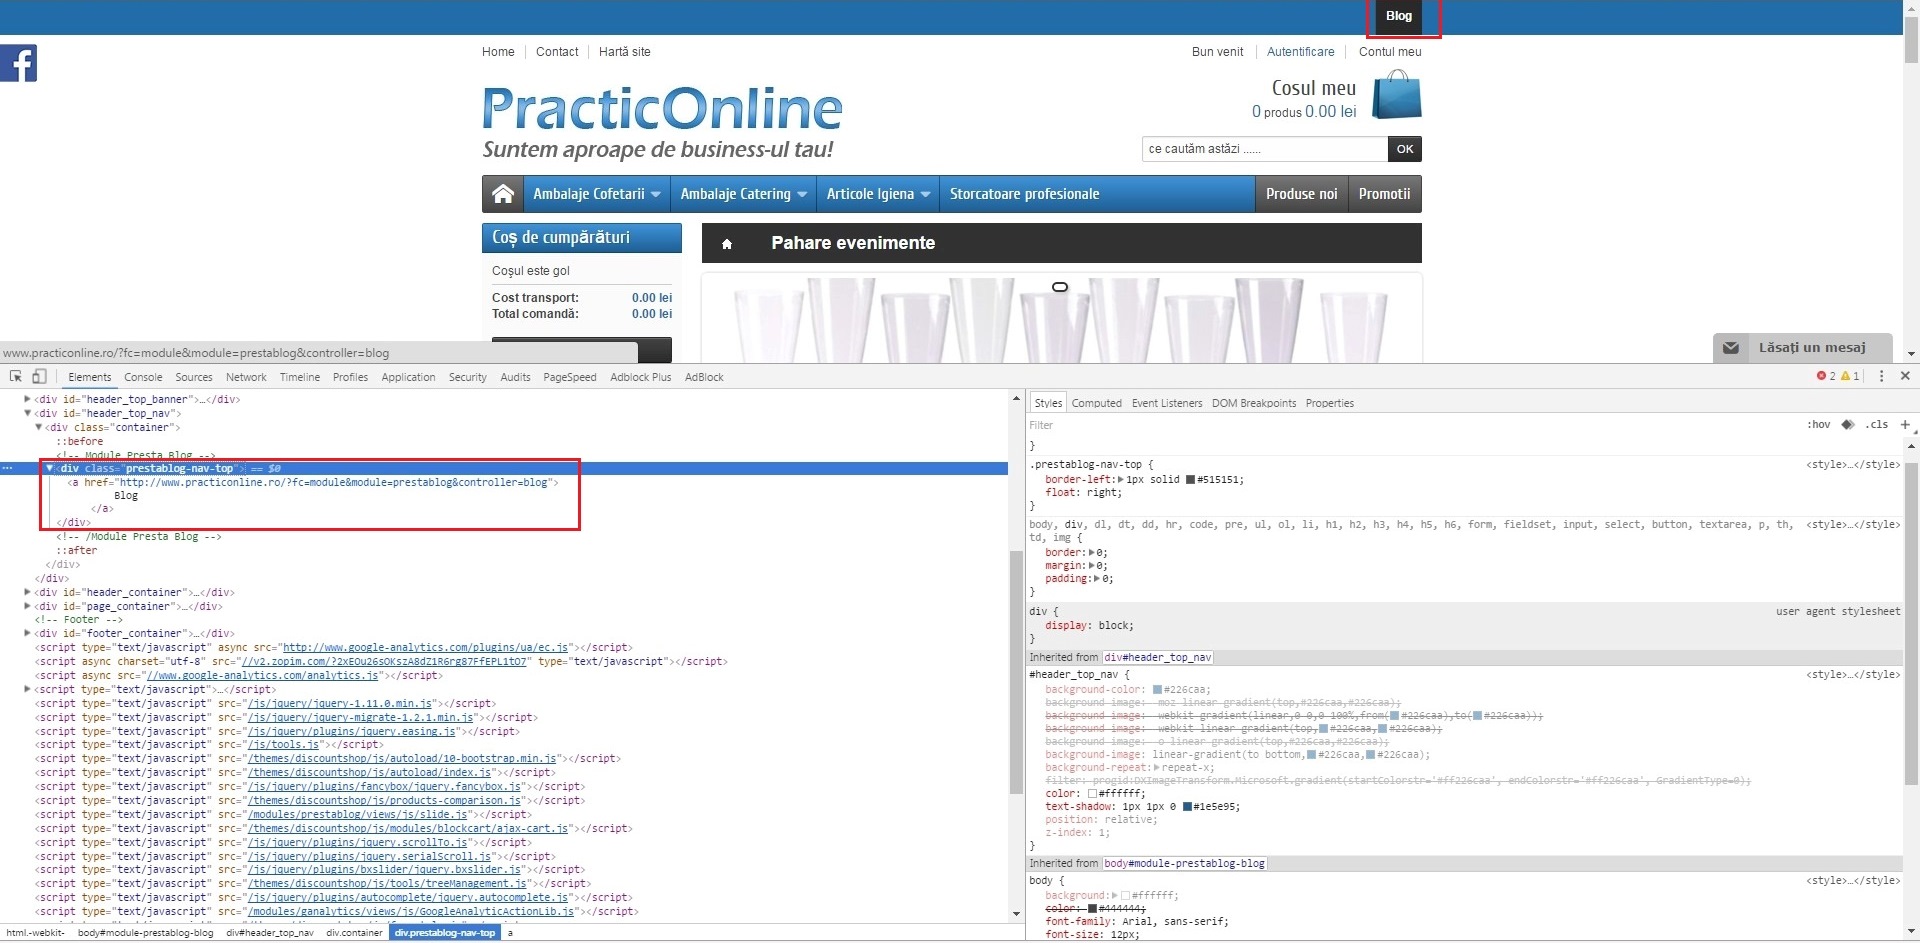
Task: Open the Facebook page icon
Action: (18, 63)
